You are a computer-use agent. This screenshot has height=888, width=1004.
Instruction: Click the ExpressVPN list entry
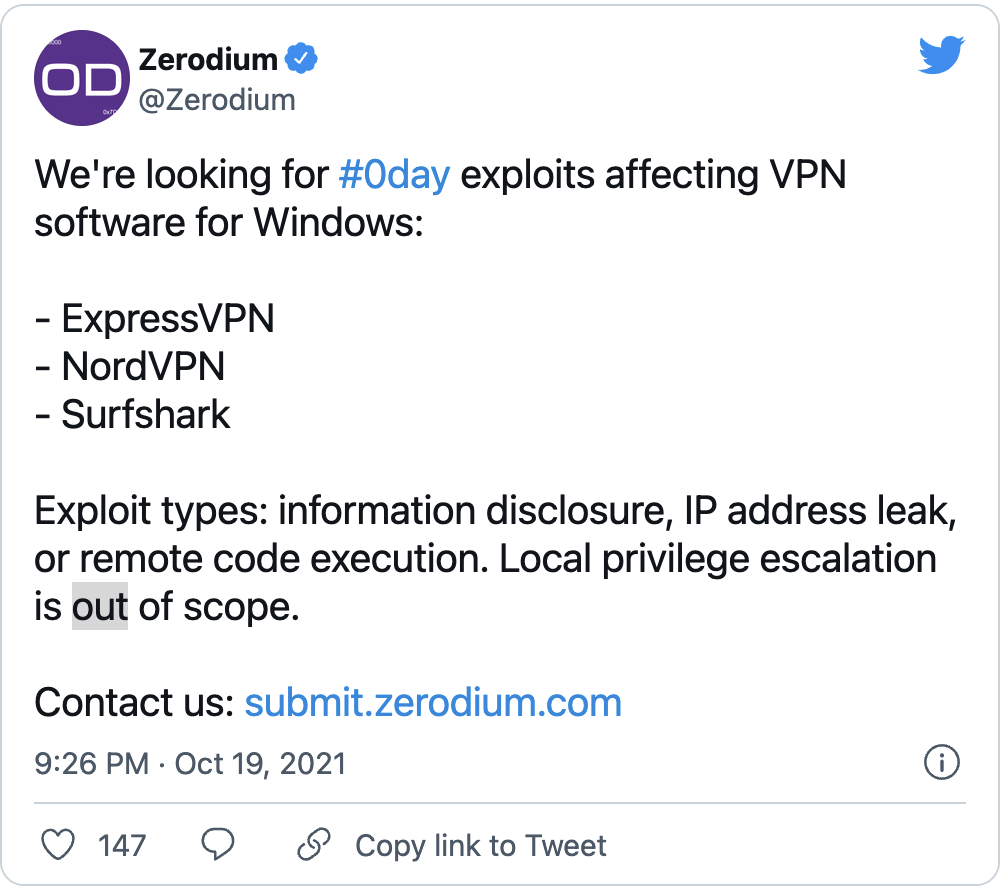(x=167, y=319)
